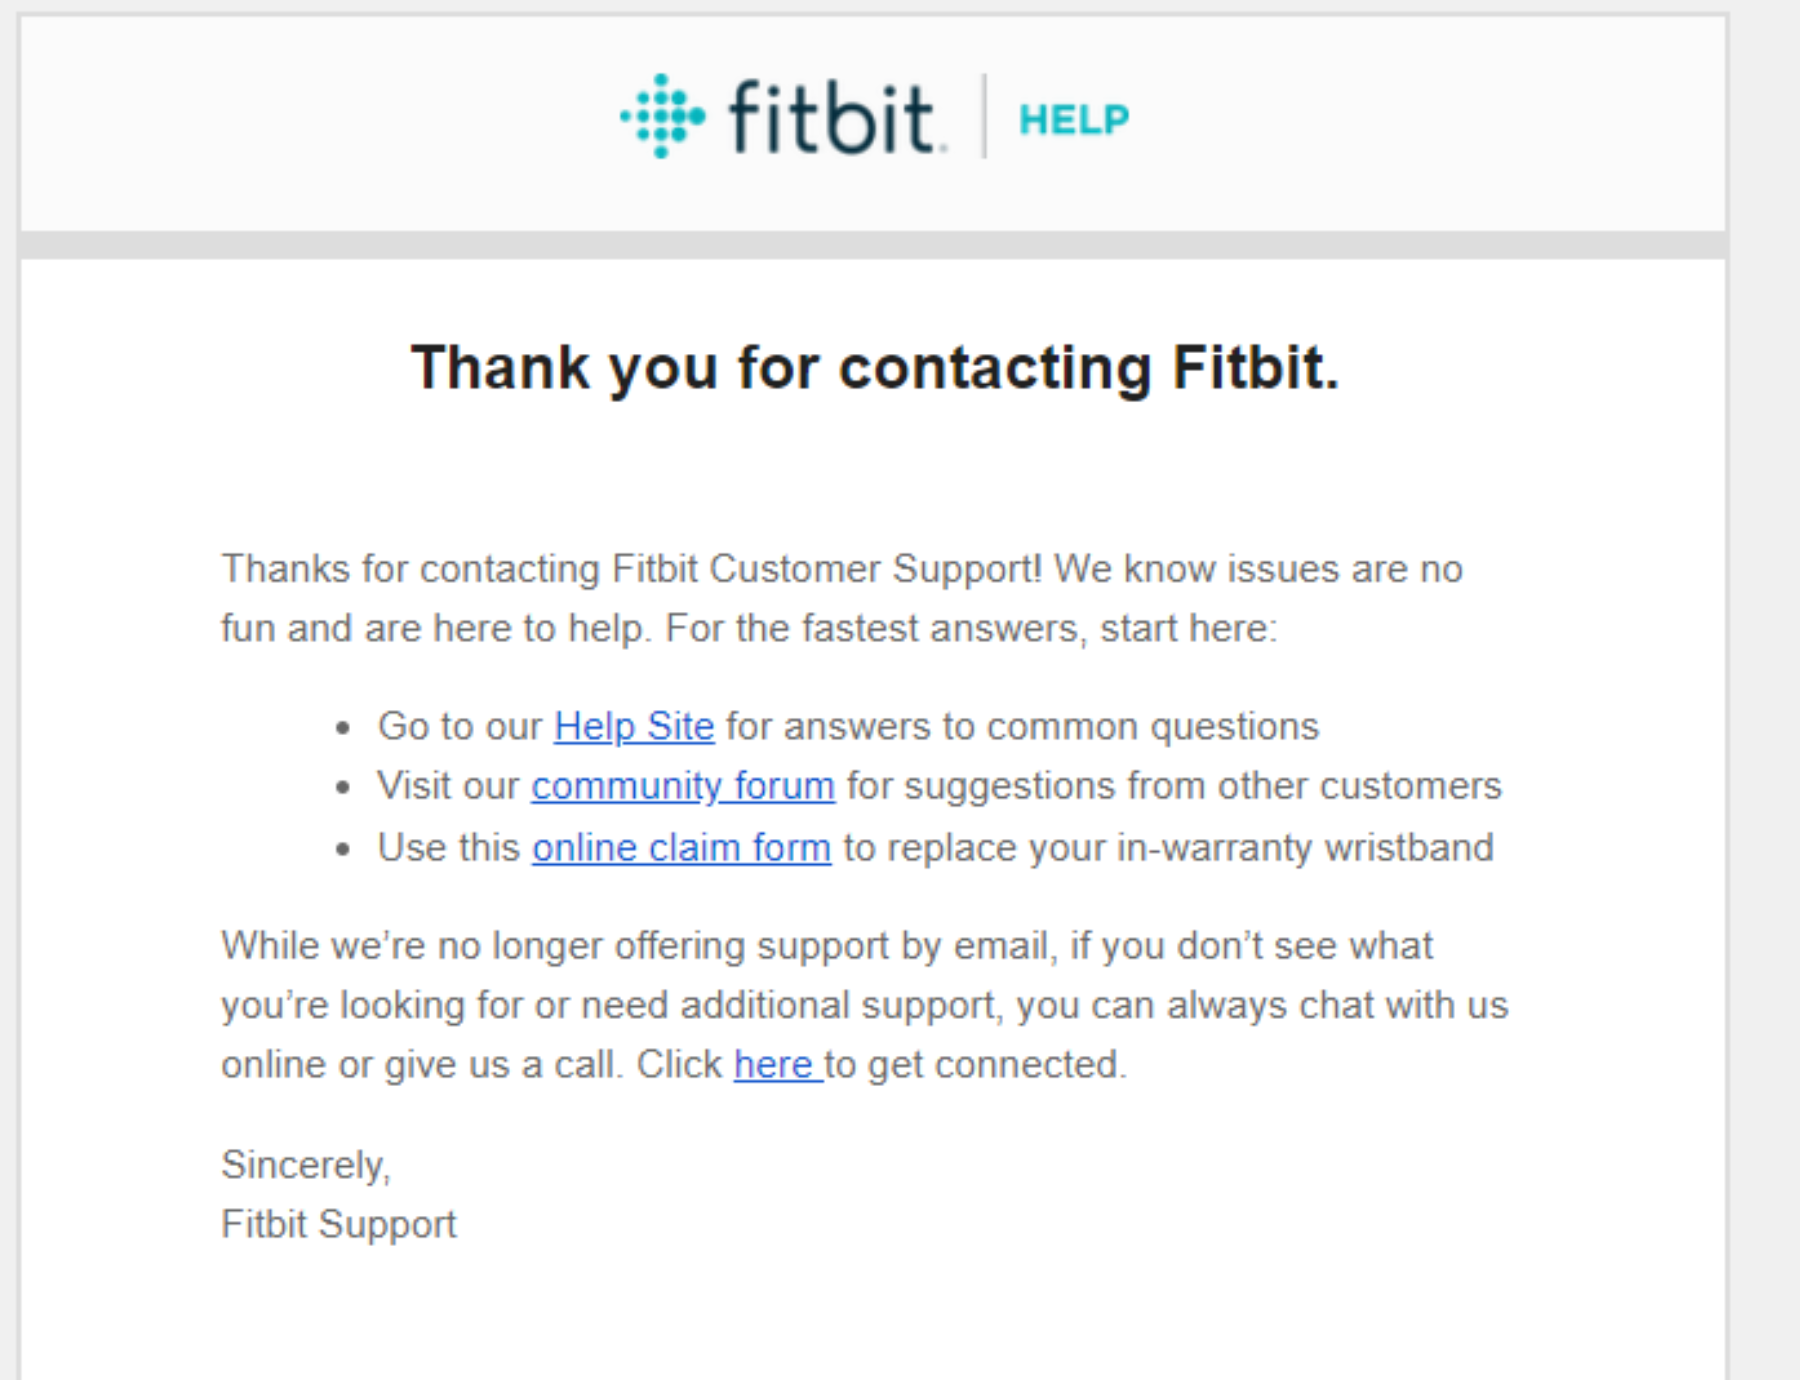Viewport: 1800px width, 1380px height.
Task: Click the fitbit wordmark in header
Action: tap(832, 119)
